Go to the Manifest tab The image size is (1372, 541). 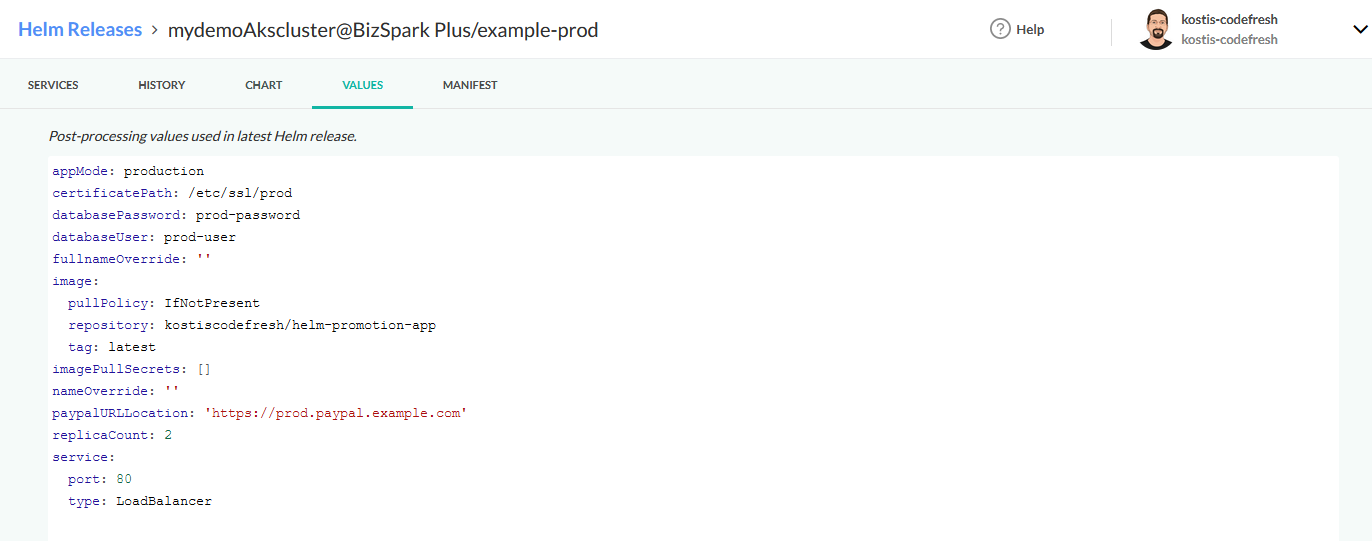(470, 85)
